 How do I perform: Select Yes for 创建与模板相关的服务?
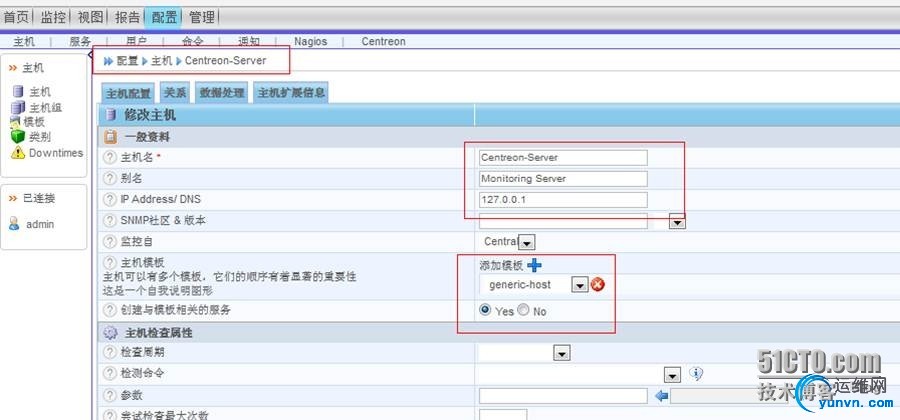(486, 310)
